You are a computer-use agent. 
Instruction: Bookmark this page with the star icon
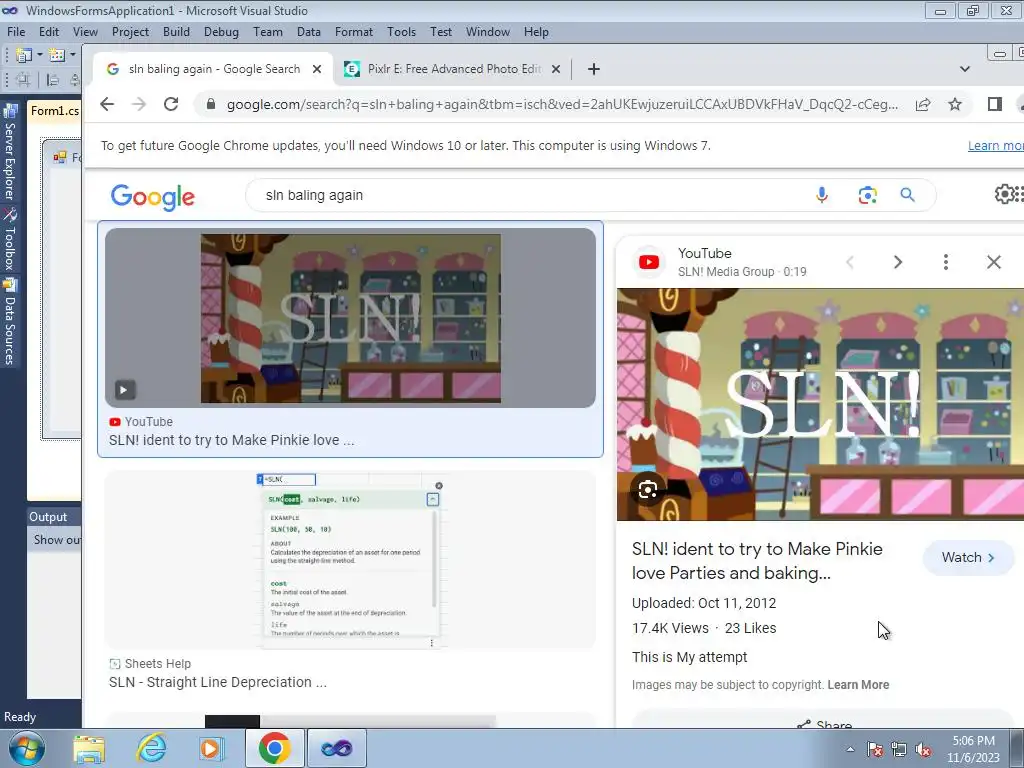point(955,104)
